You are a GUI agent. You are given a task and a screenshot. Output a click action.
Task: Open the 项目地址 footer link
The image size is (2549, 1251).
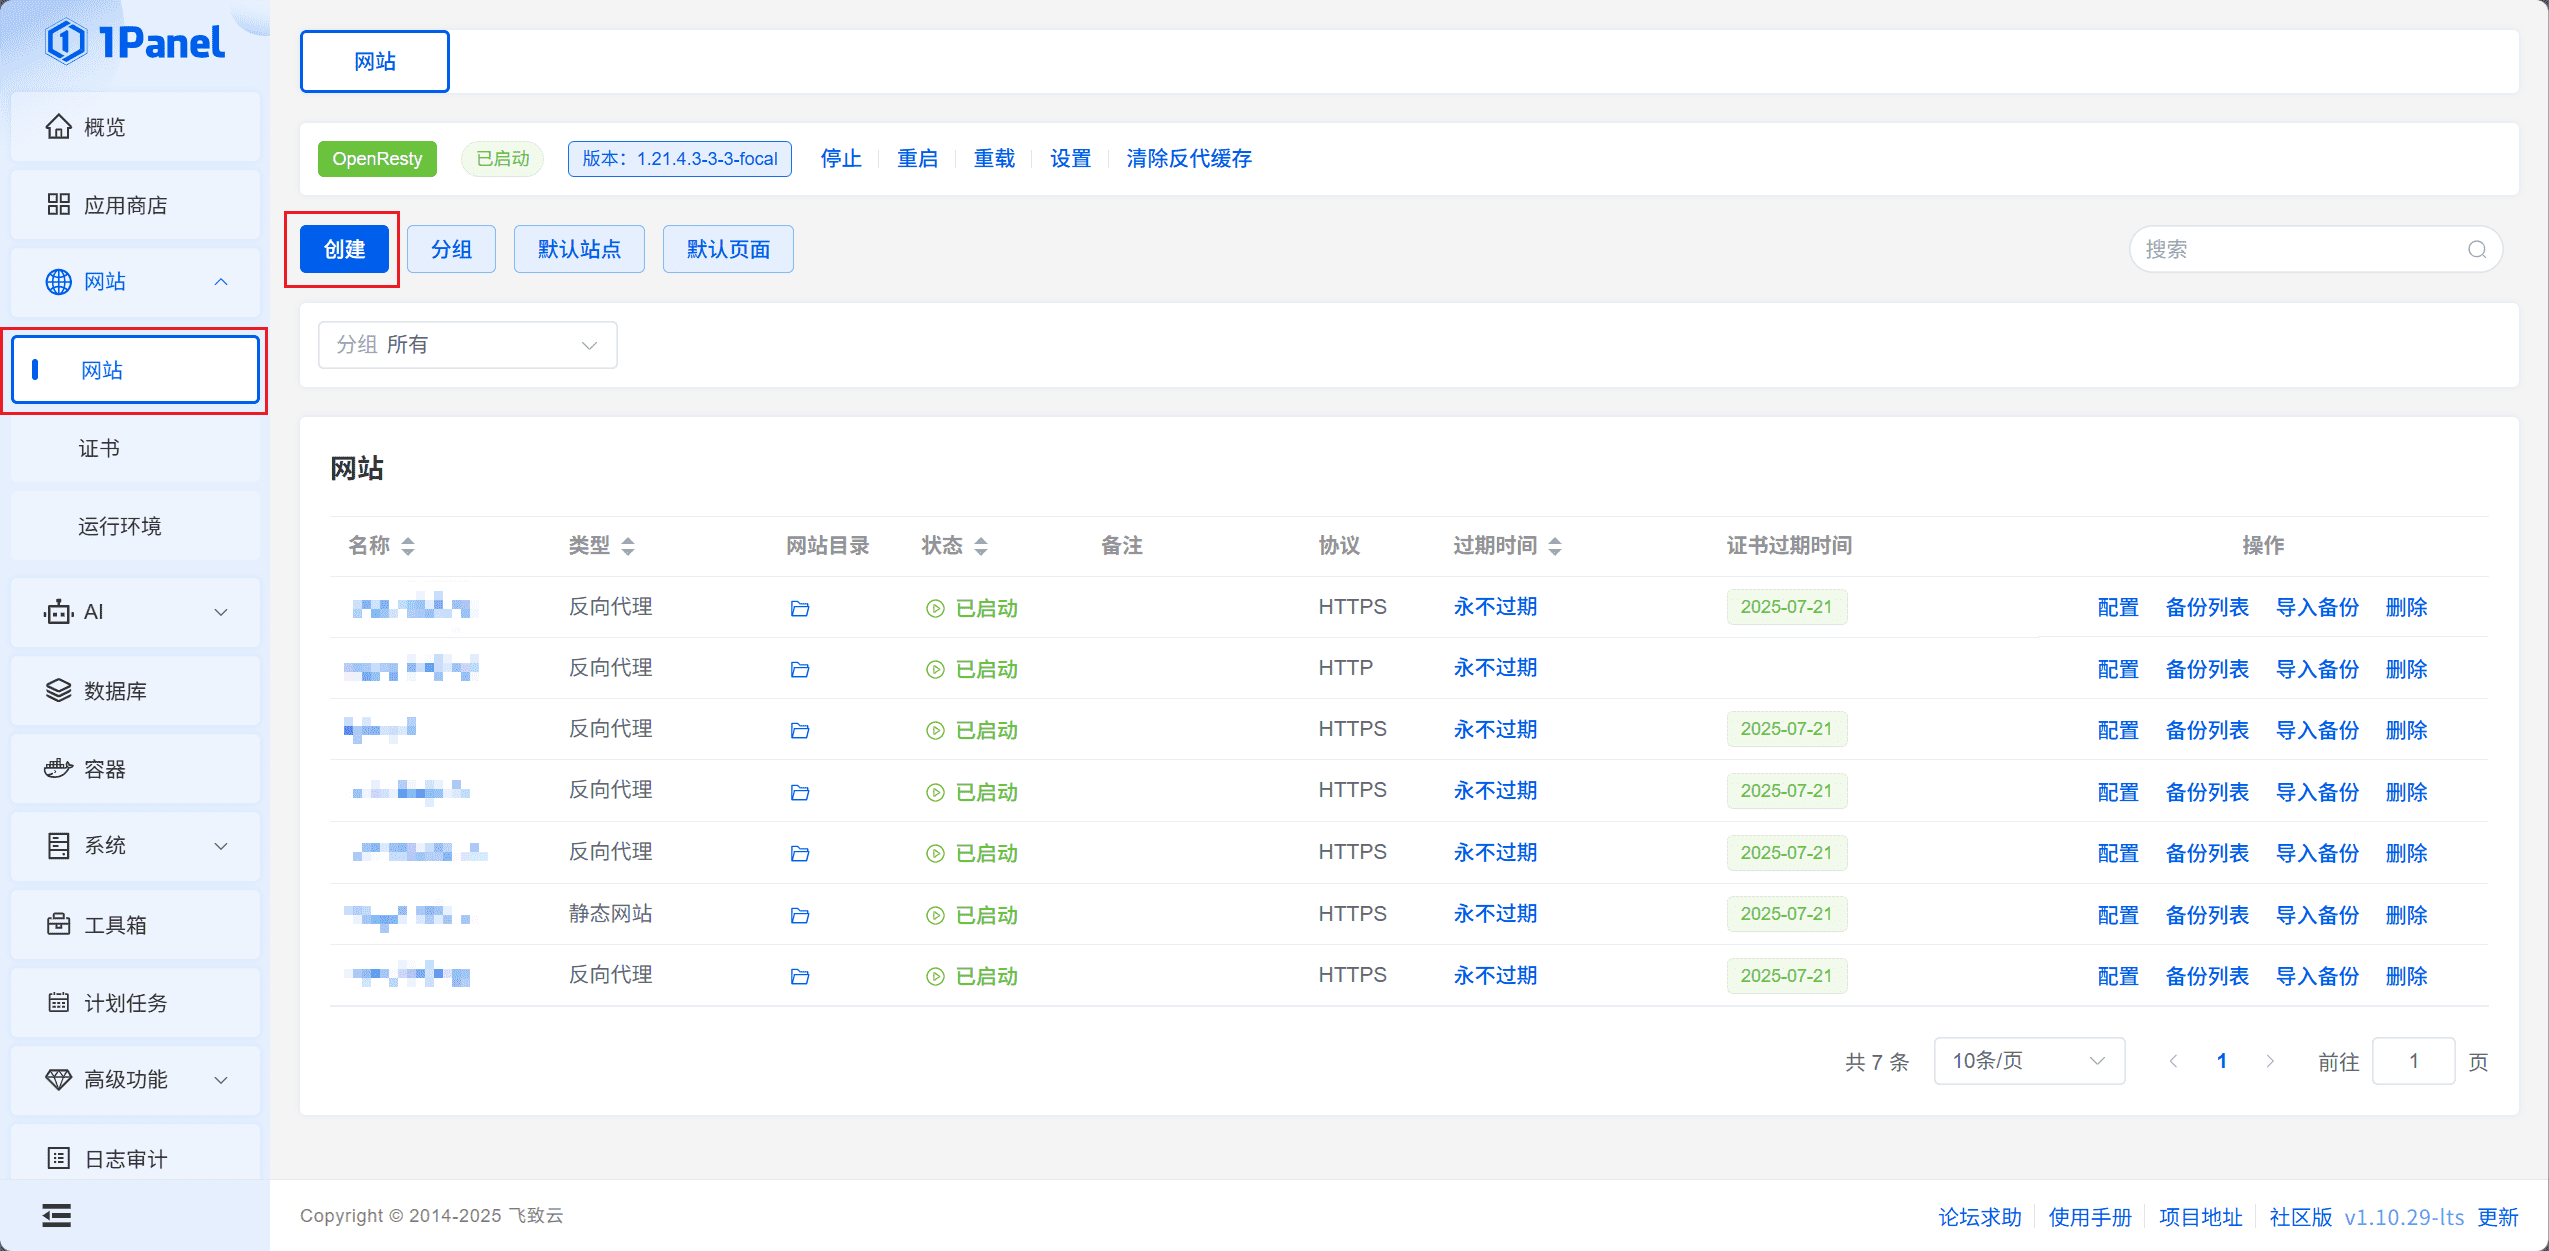click(x=2200, y=1217)
